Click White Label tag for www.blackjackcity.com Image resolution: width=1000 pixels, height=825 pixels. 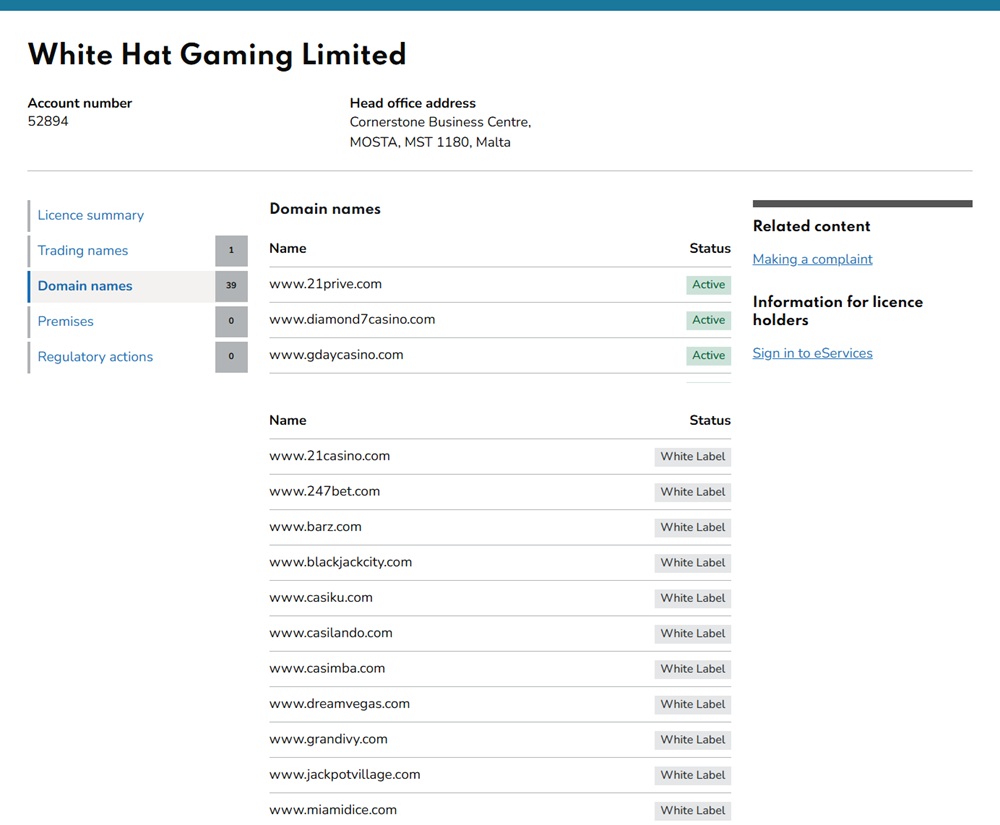693,563
